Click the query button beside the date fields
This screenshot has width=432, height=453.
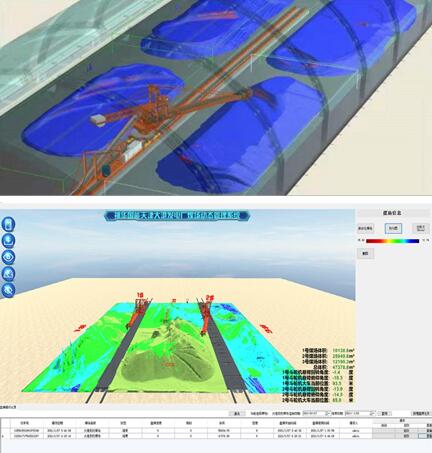pos(385,413)
